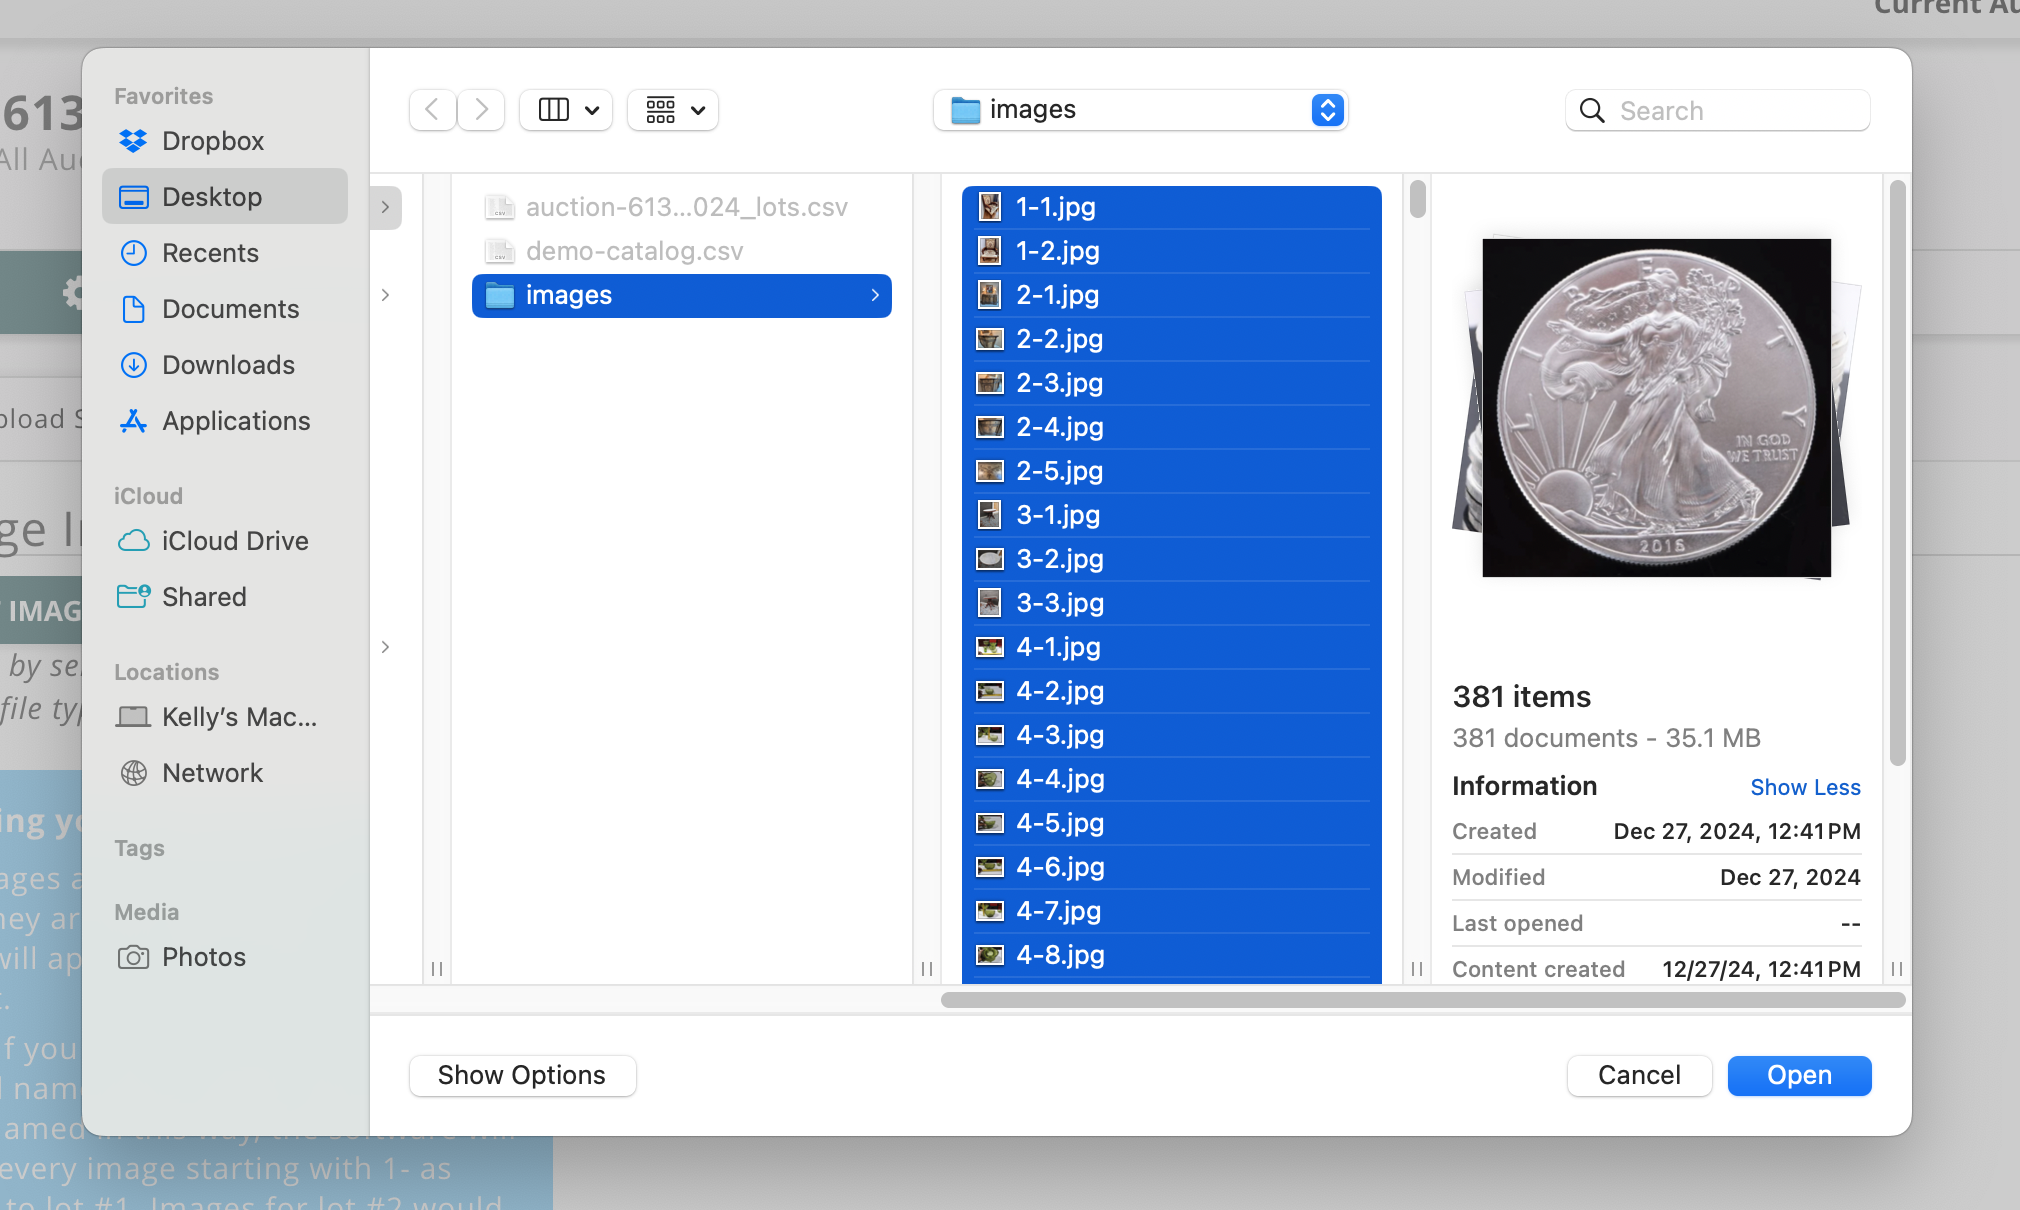Screen dimensions: 2020x1210
Task: Expand Desktop using its disclosure chevron
Action: coord(385,207)
